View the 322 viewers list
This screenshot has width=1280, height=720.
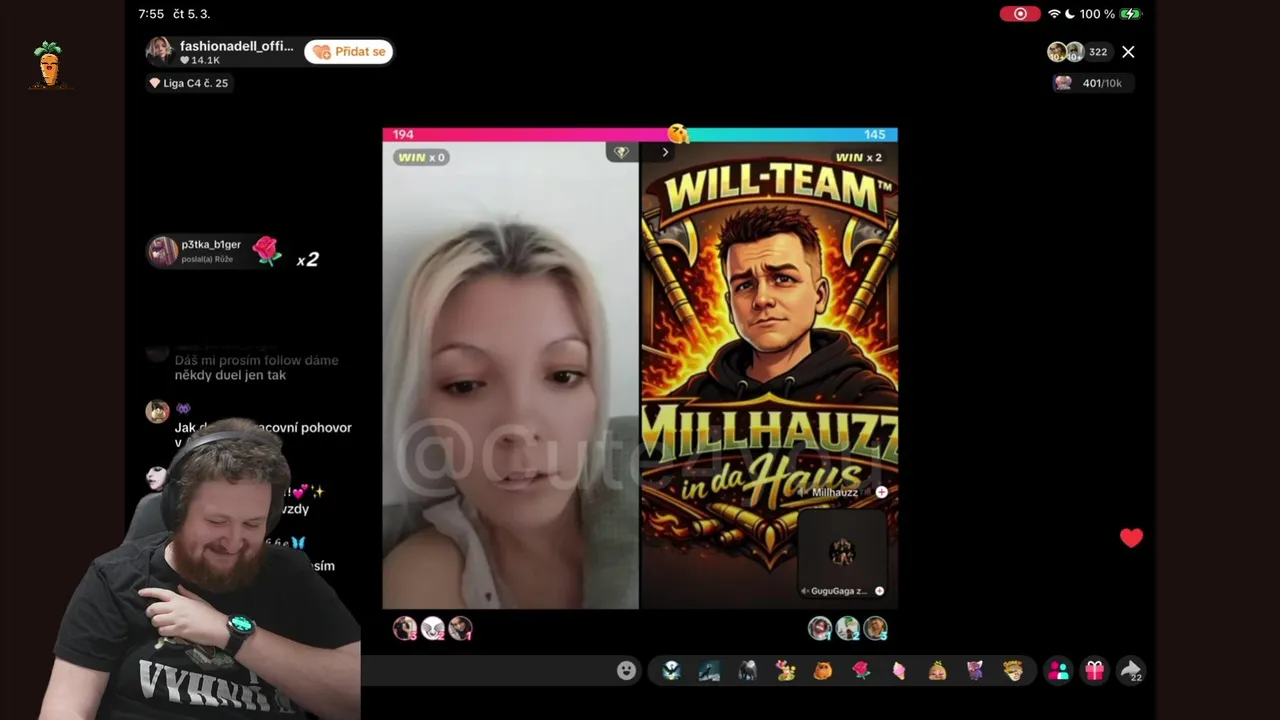(x=1098, y=52)
